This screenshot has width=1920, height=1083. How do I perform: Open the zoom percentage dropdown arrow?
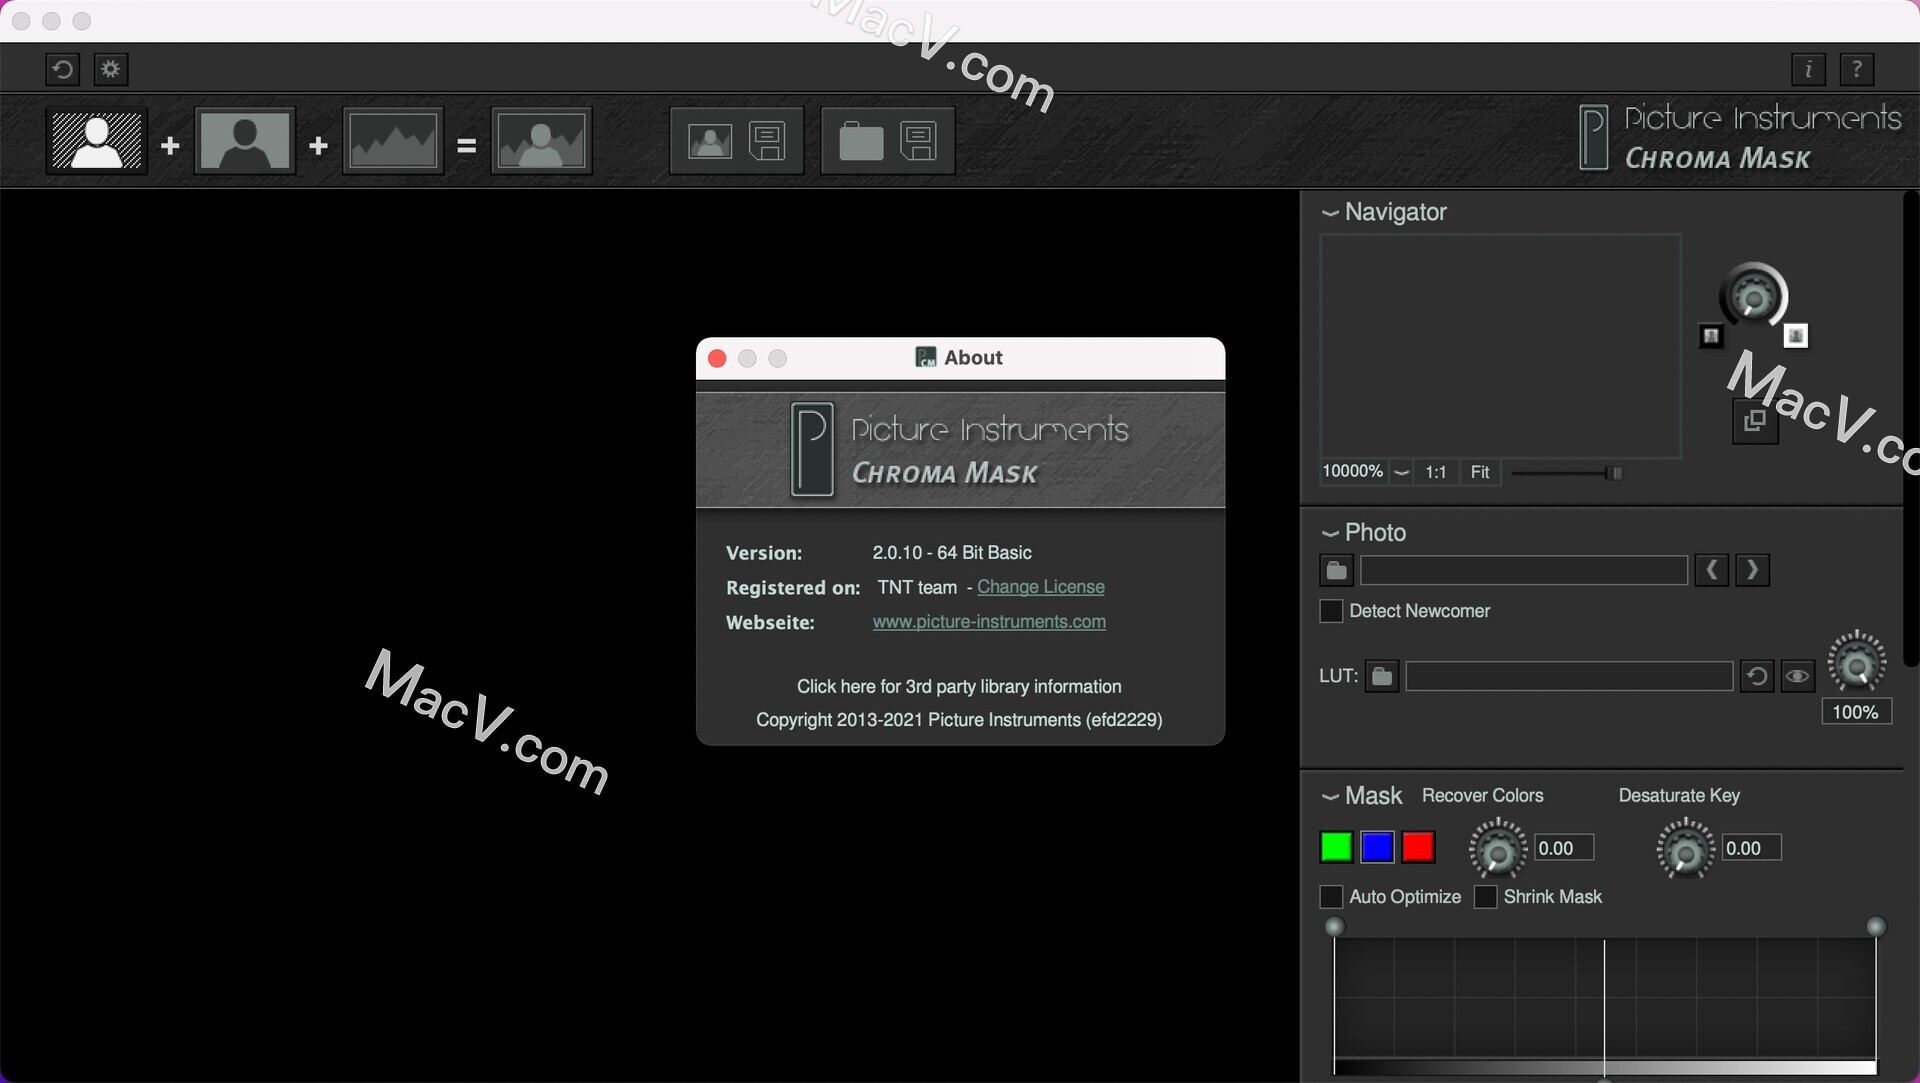1402,472
